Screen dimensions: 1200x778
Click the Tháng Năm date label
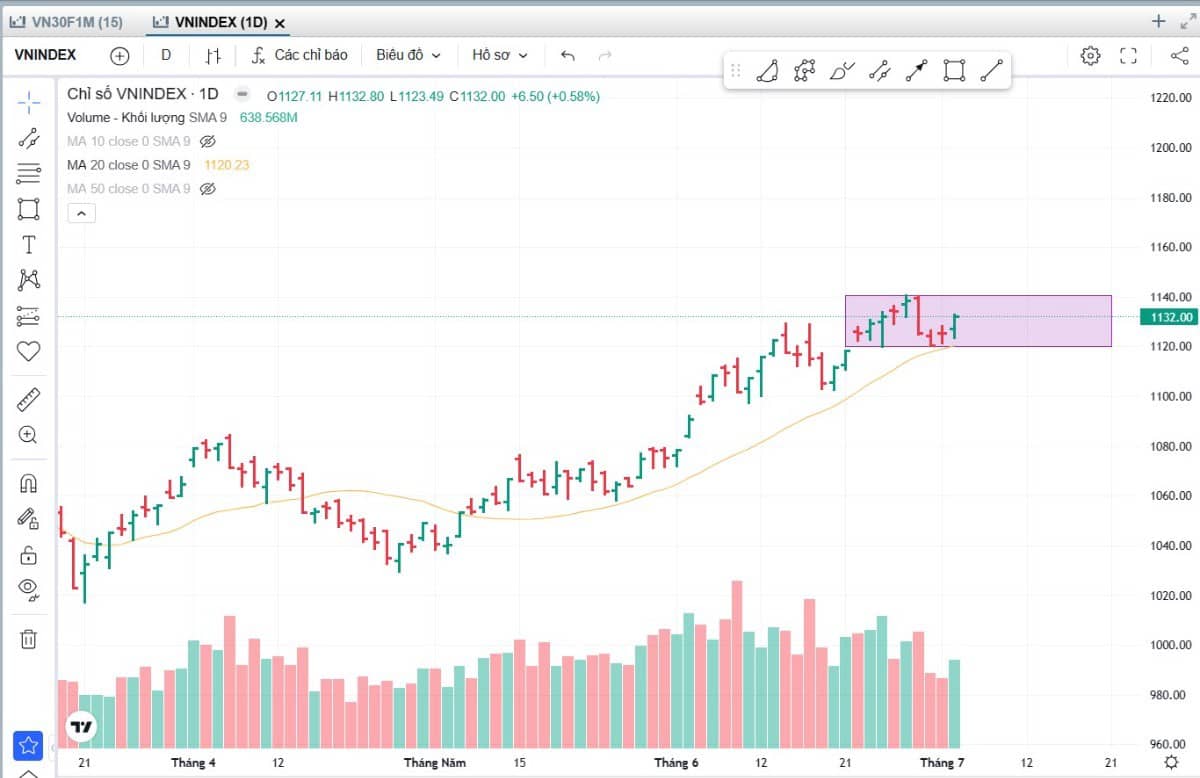tap(434, 763)
